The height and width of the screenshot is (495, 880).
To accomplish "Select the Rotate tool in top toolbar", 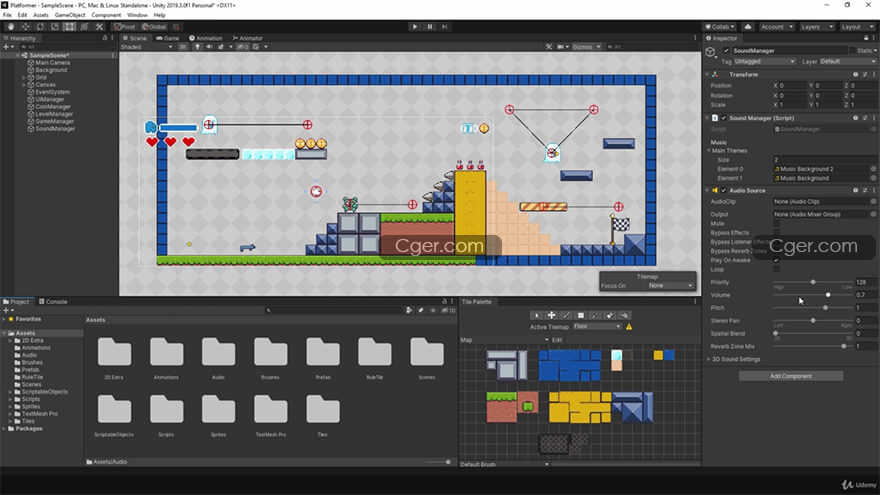I will pyautogui.click(x=40, y=26).
